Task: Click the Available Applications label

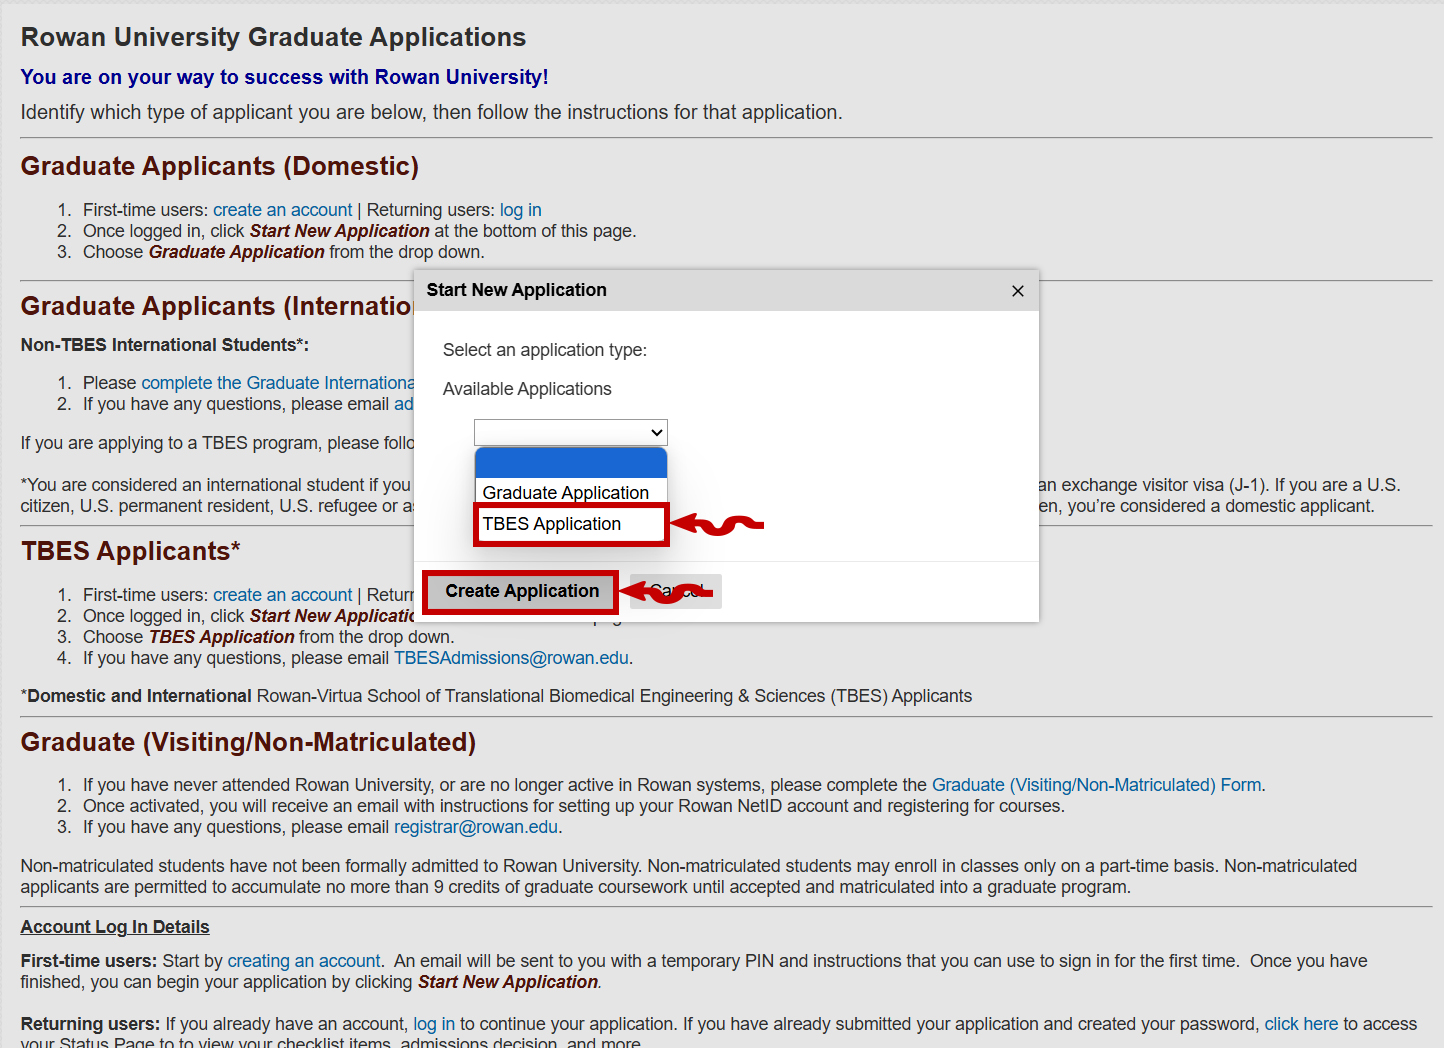Action: click(x=527, y=389)
